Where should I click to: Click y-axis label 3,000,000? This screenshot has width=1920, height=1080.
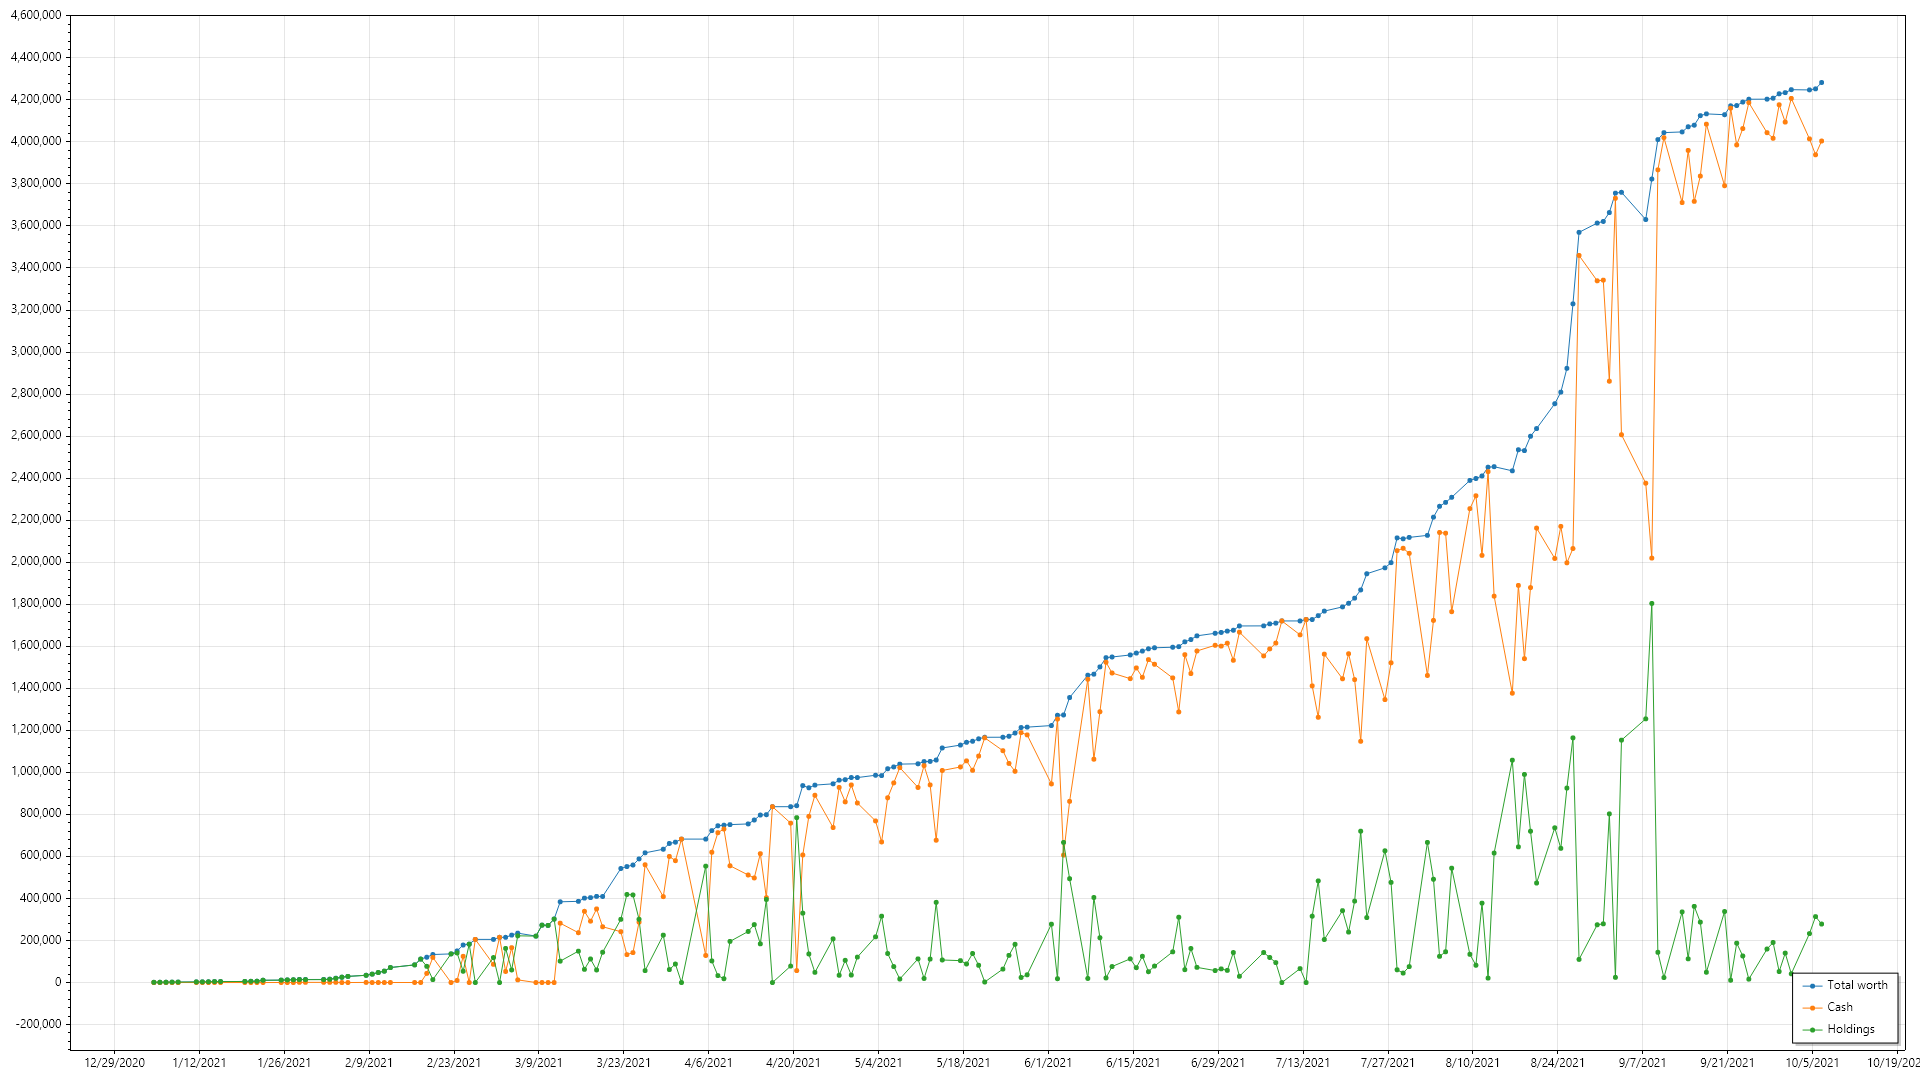point(35,351)
